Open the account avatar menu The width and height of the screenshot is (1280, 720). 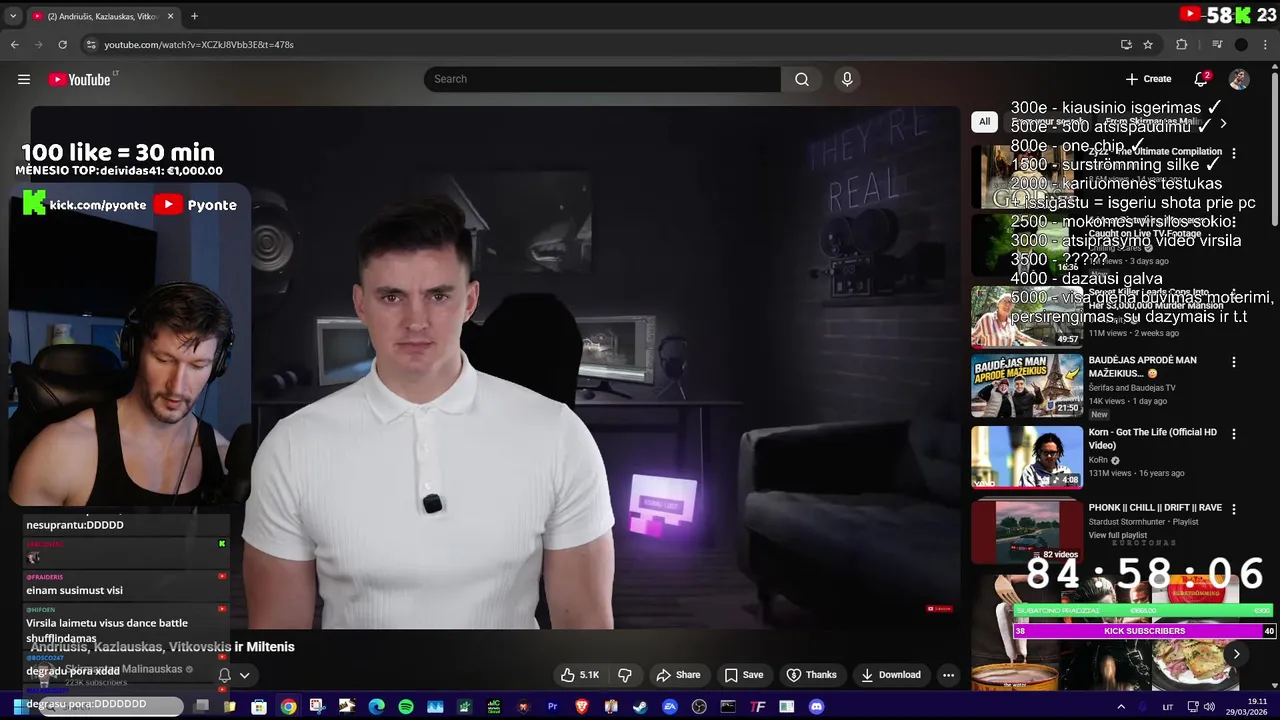1239,79
